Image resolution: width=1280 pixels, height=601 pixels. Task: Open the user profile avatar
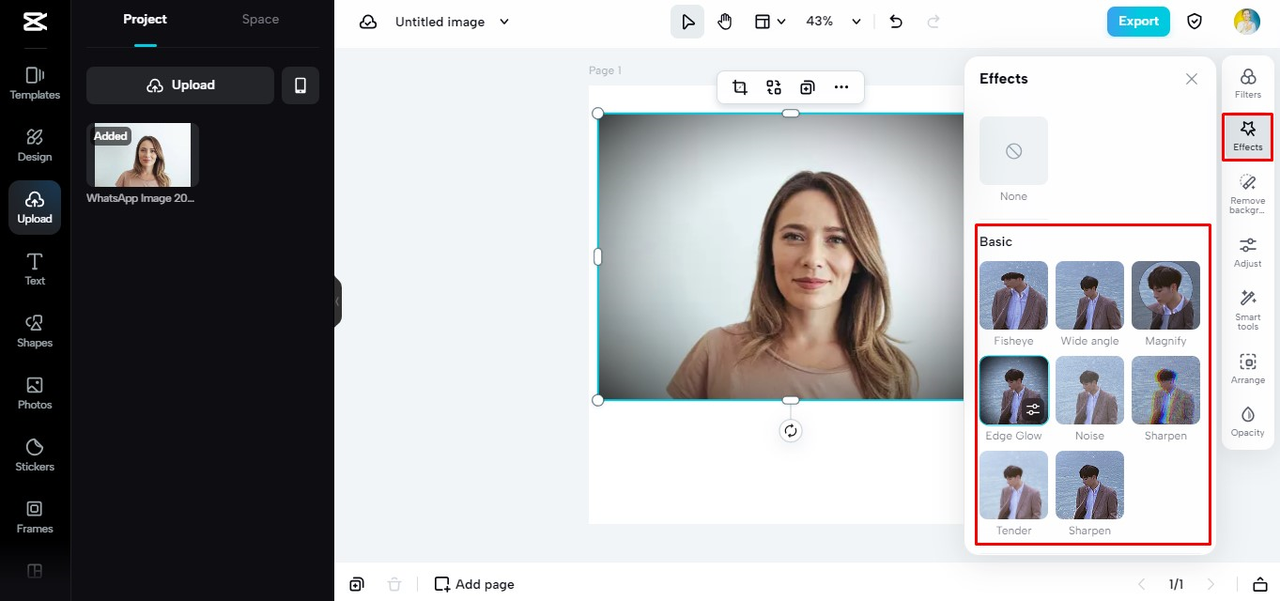(1247, 21)
